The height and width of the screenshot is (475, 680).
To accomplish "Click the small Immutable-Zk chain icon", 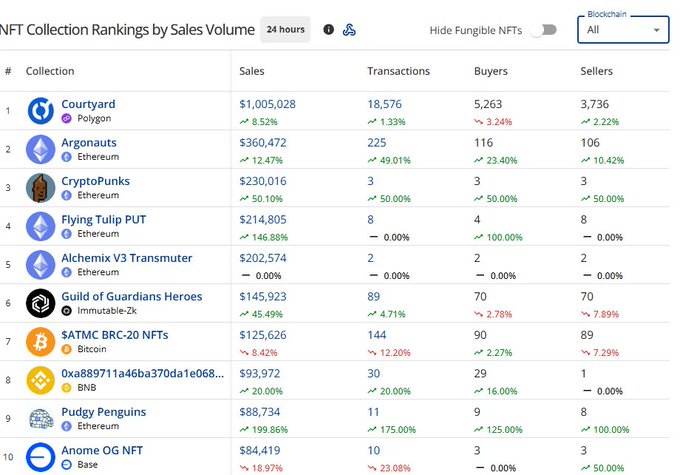I will 66,311.
